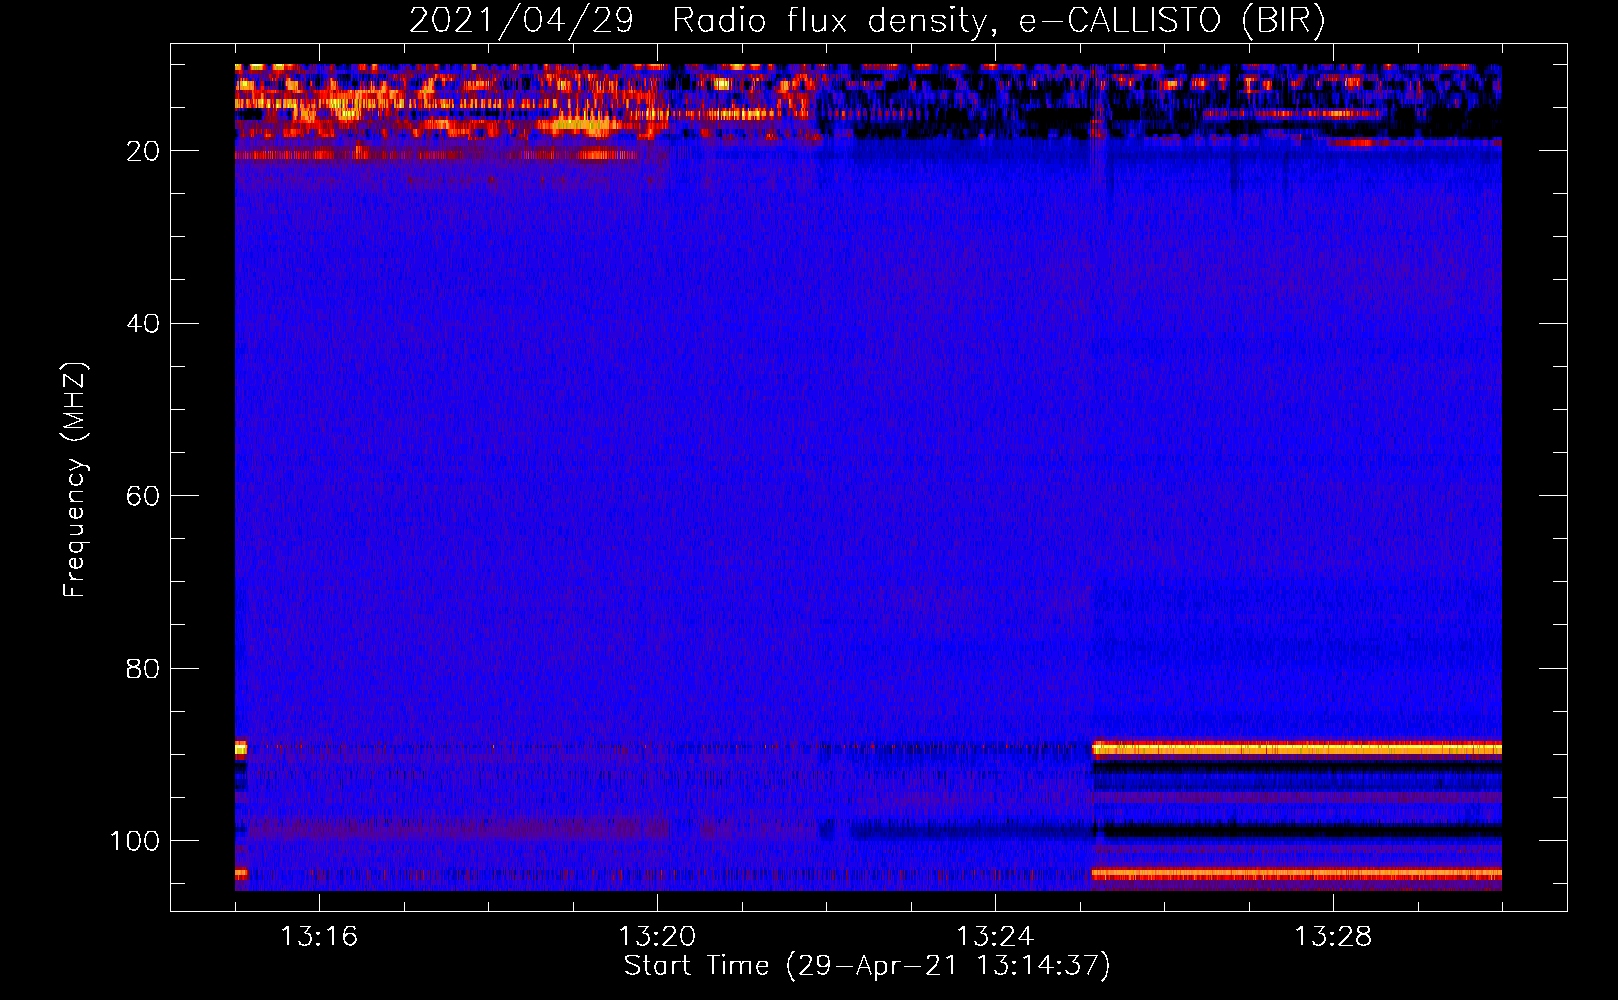
Task: Click the 13:20 time axis label
Action: coord(657,936)
